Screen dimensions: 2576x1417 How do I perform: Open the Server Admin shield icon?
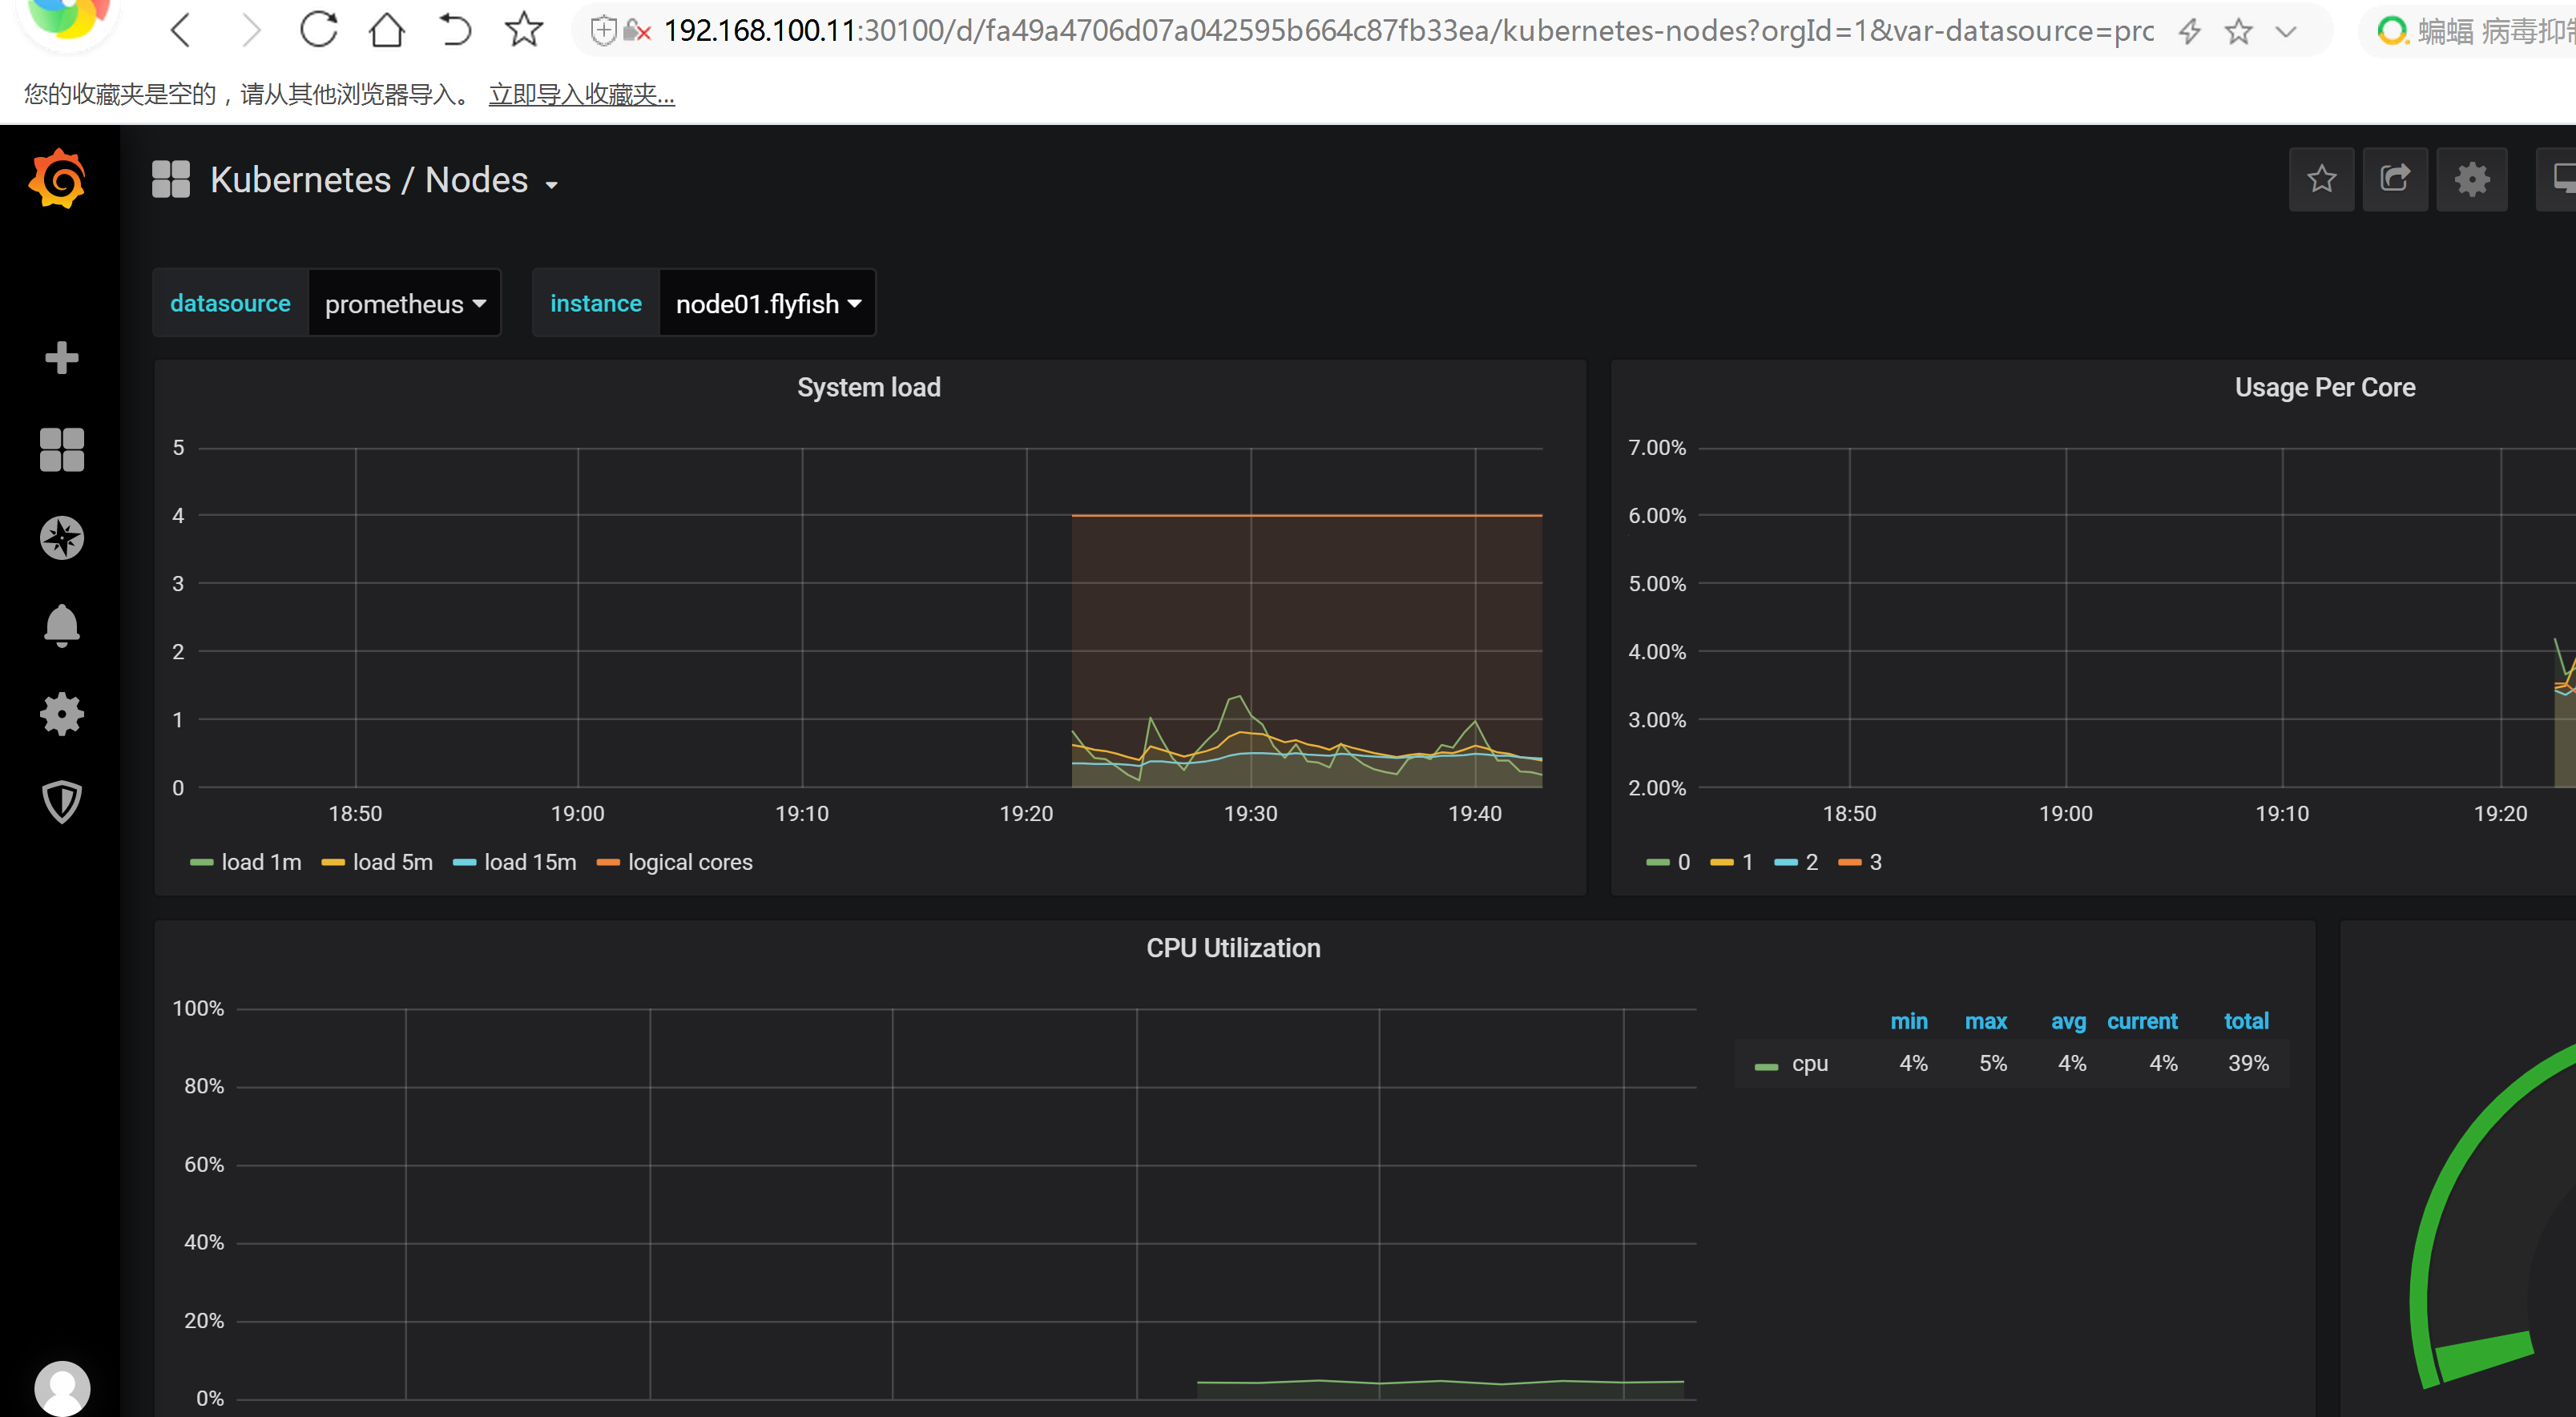pyautogui.click(x=61, y=802)
